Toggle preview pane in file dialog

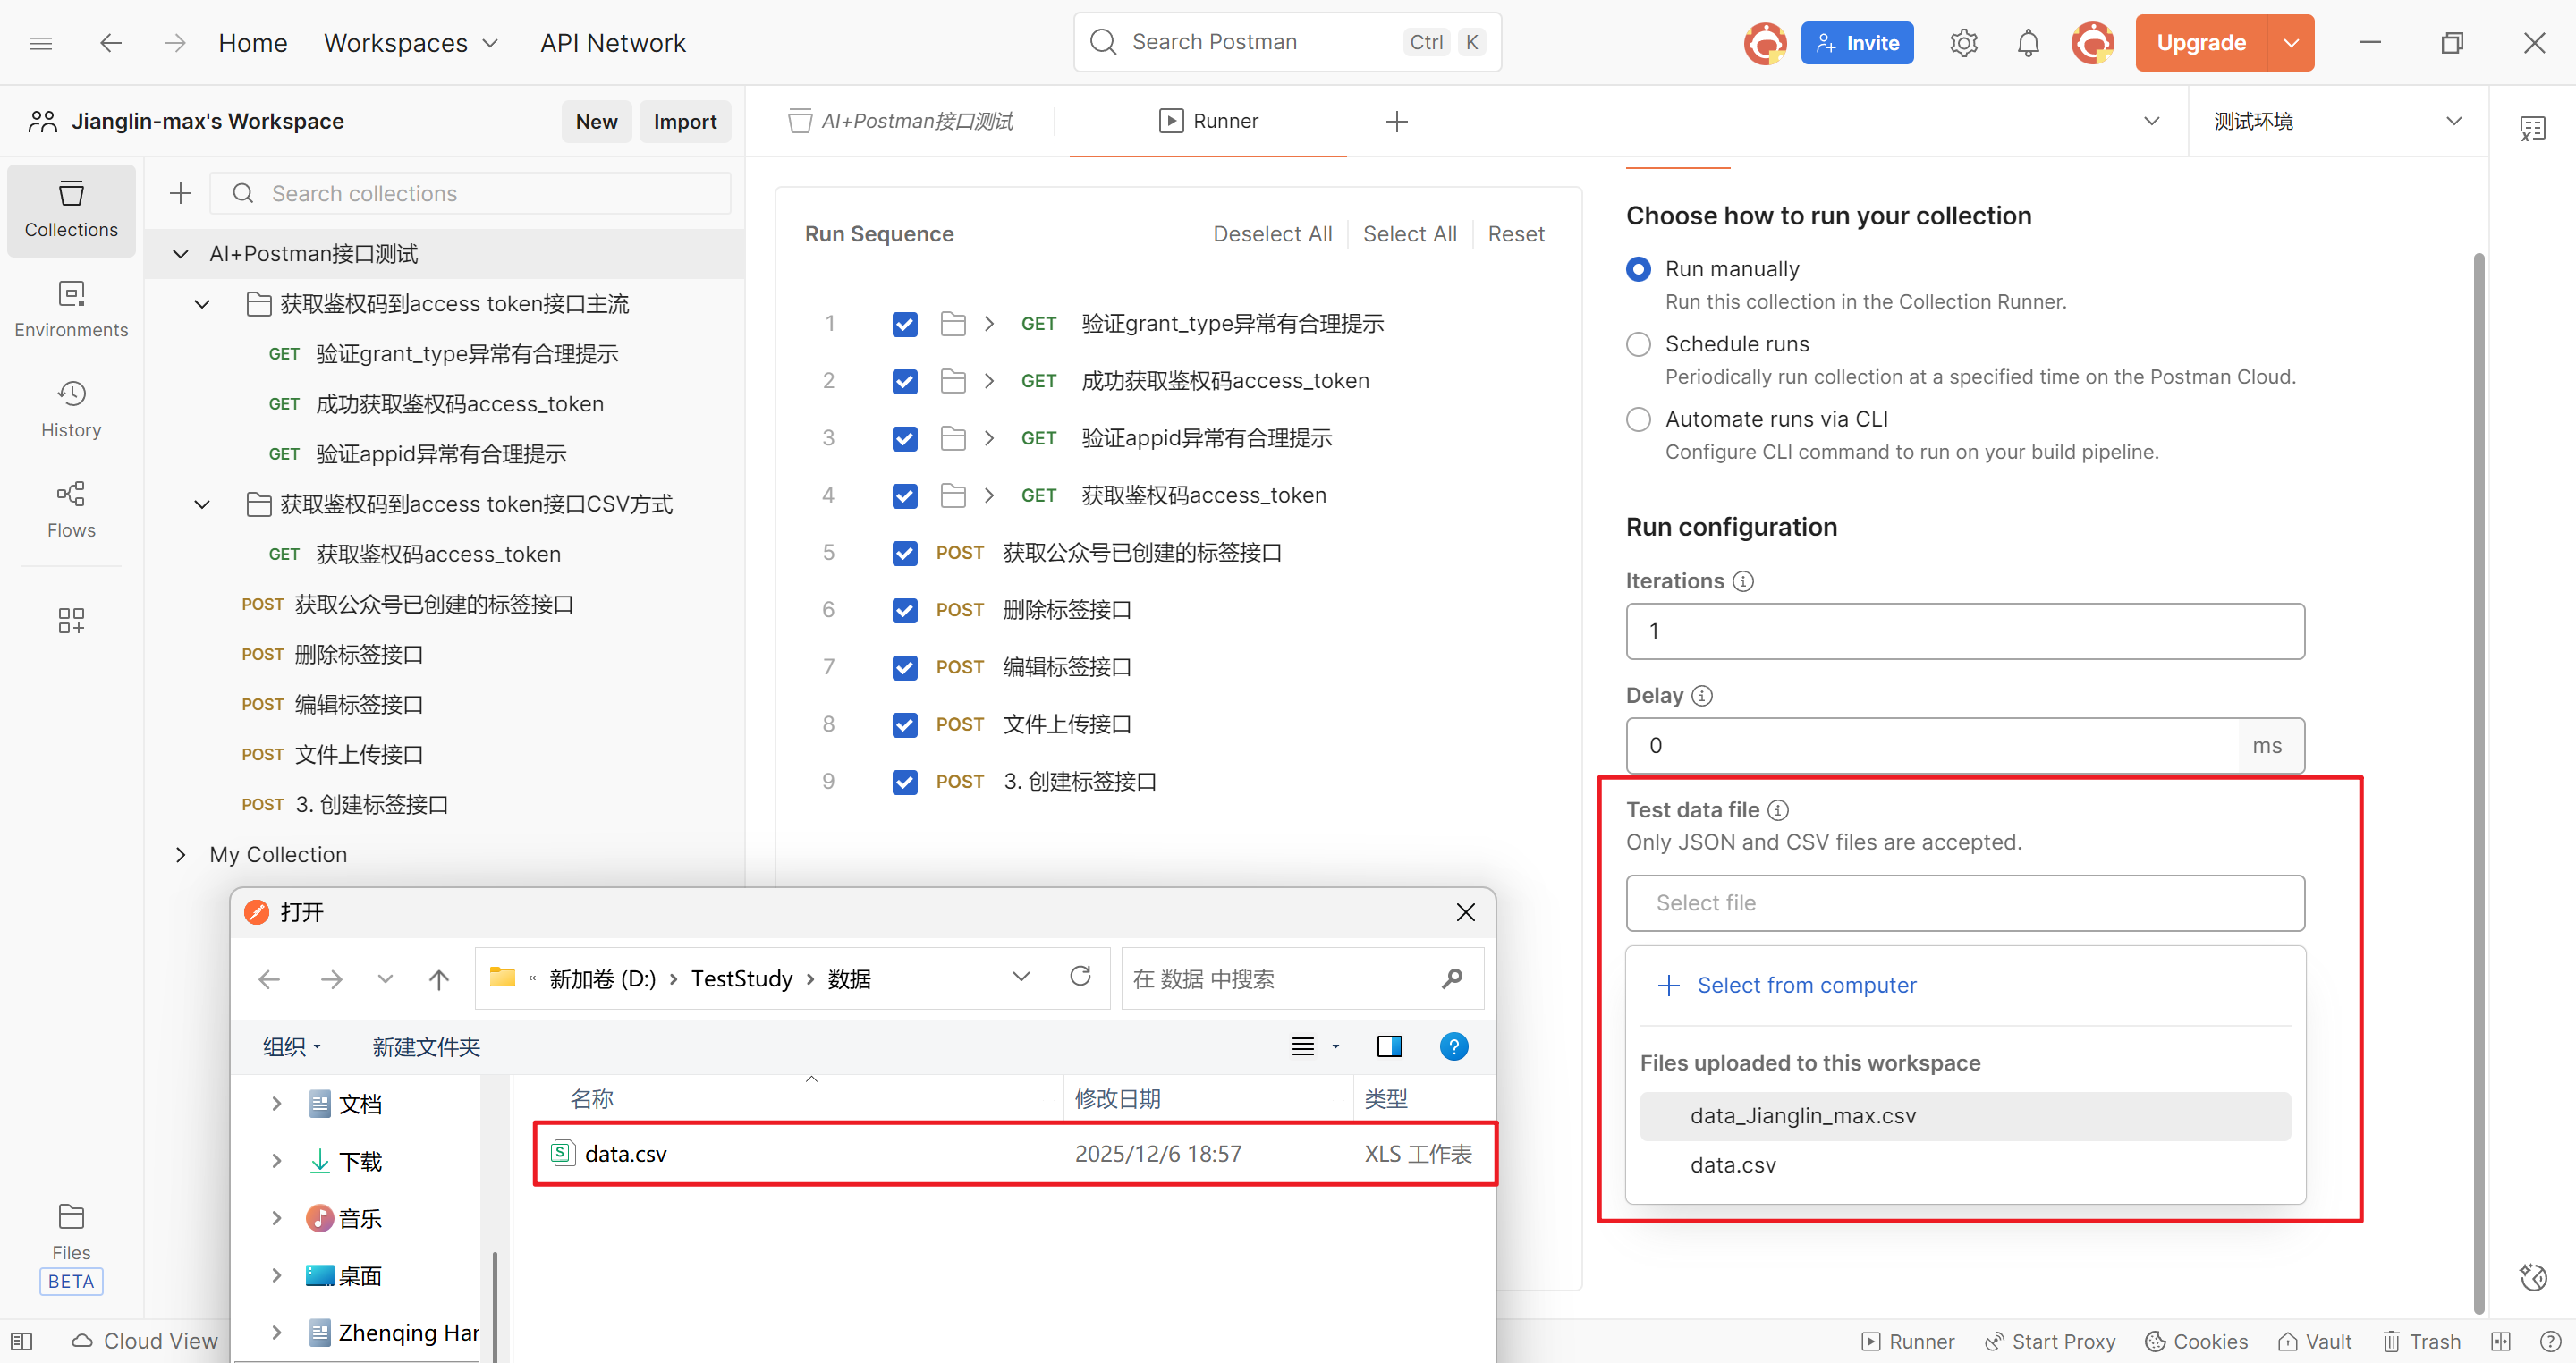point(1389,1046)
